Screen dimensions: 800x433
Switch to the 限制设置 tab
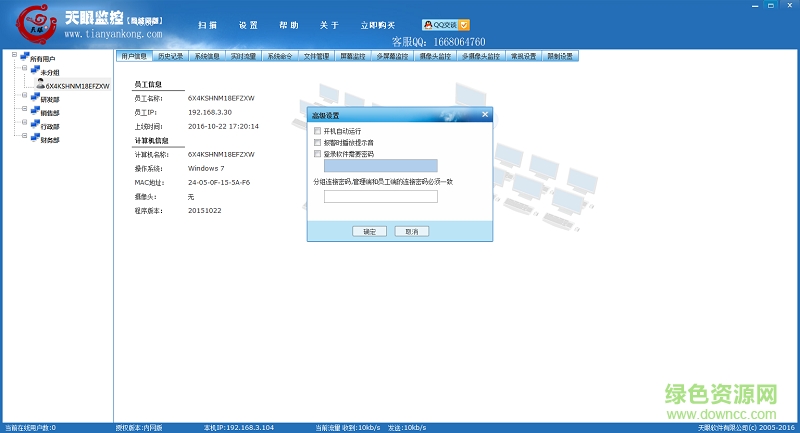click(x=560, y=56)
